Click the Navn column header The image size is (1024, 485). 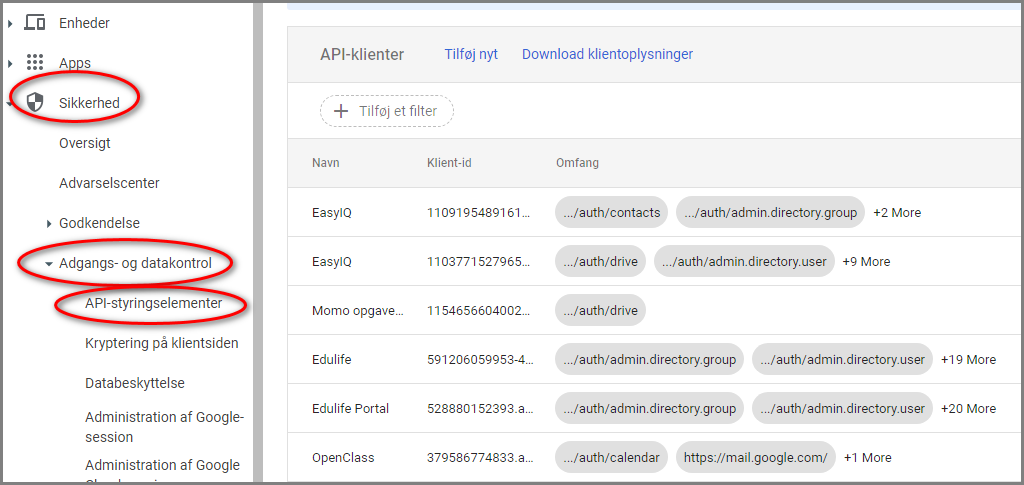[326, 163]
